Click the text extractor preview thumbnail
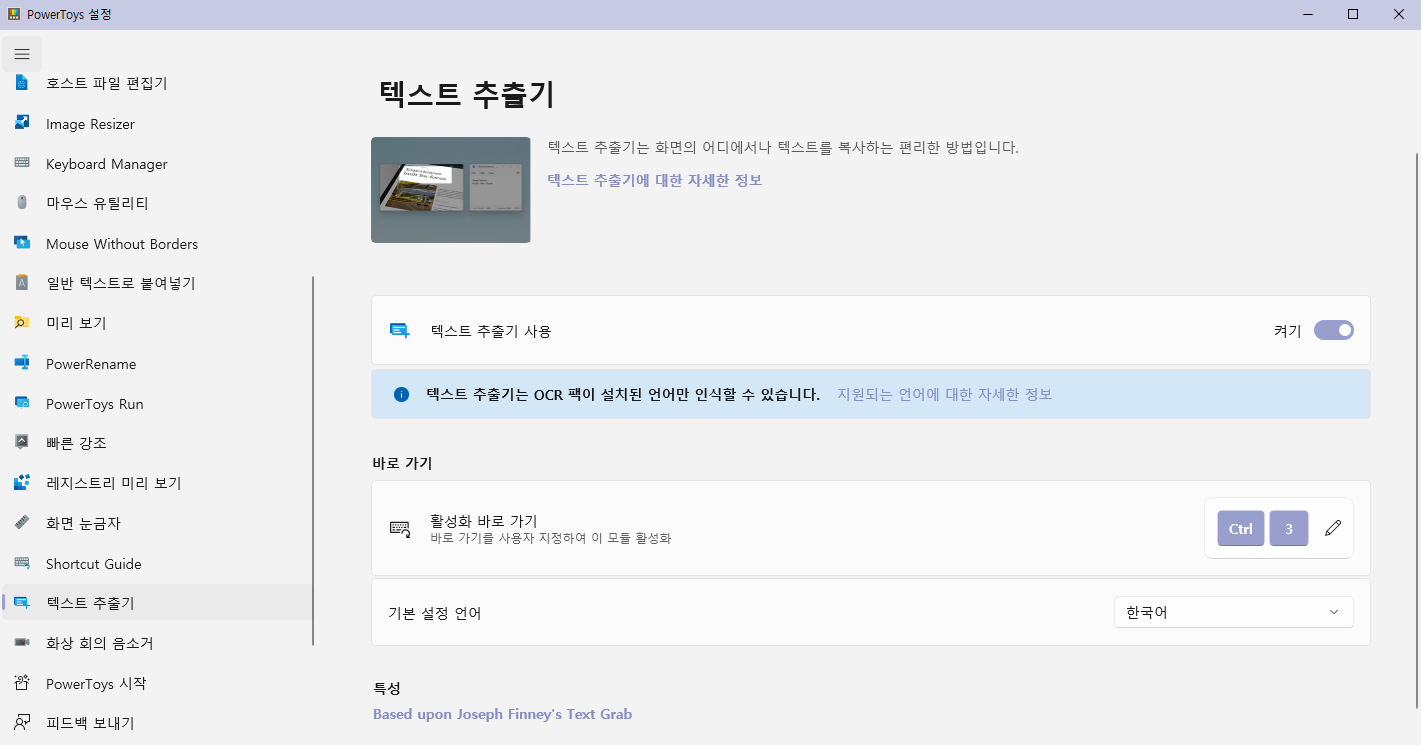The width and height of the screenshot is (1421, 745). coord(451,190)
